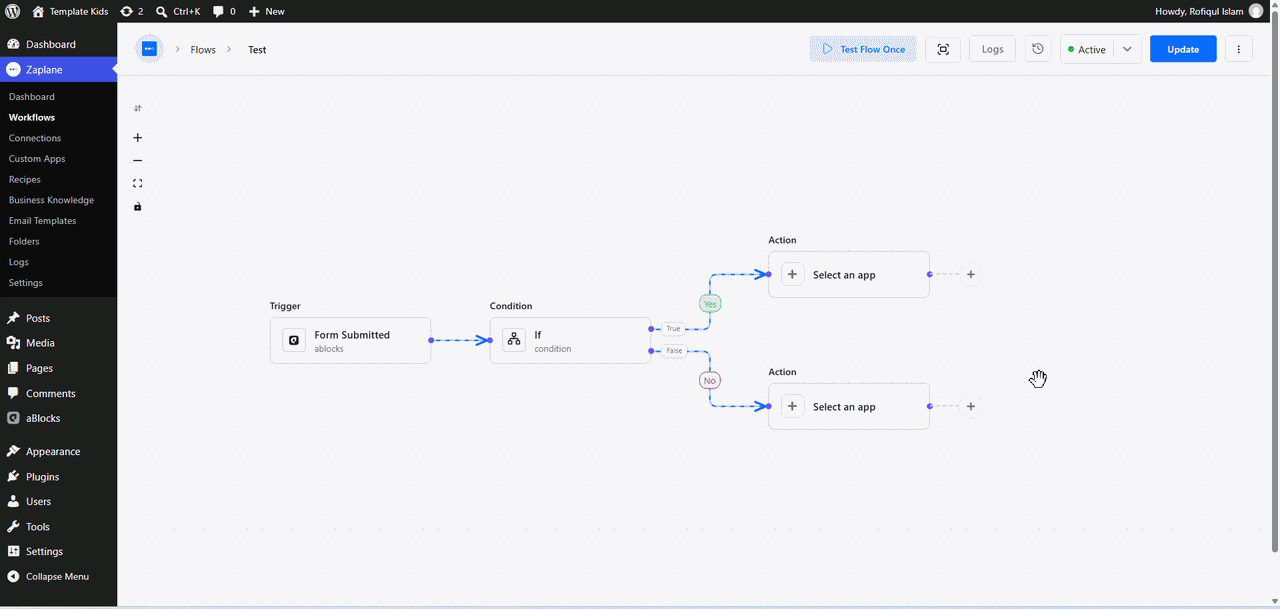Viewport: 1280px width, 609px height.
Task: Expand the Active status dropdown arrow
Action: [1128, 49]
